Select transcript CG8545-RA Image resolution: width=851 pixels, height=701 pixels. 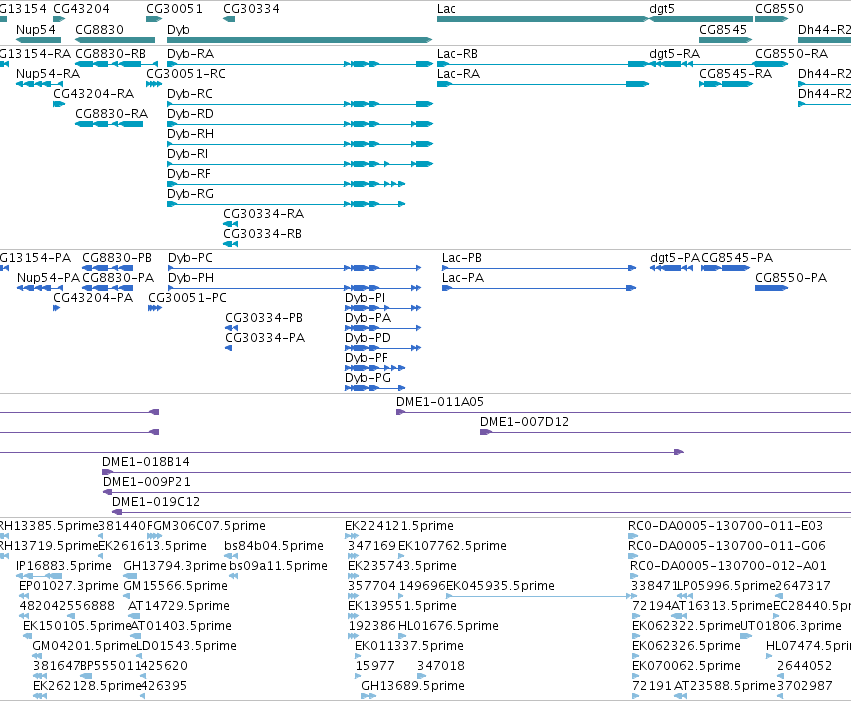click(735, 74)
